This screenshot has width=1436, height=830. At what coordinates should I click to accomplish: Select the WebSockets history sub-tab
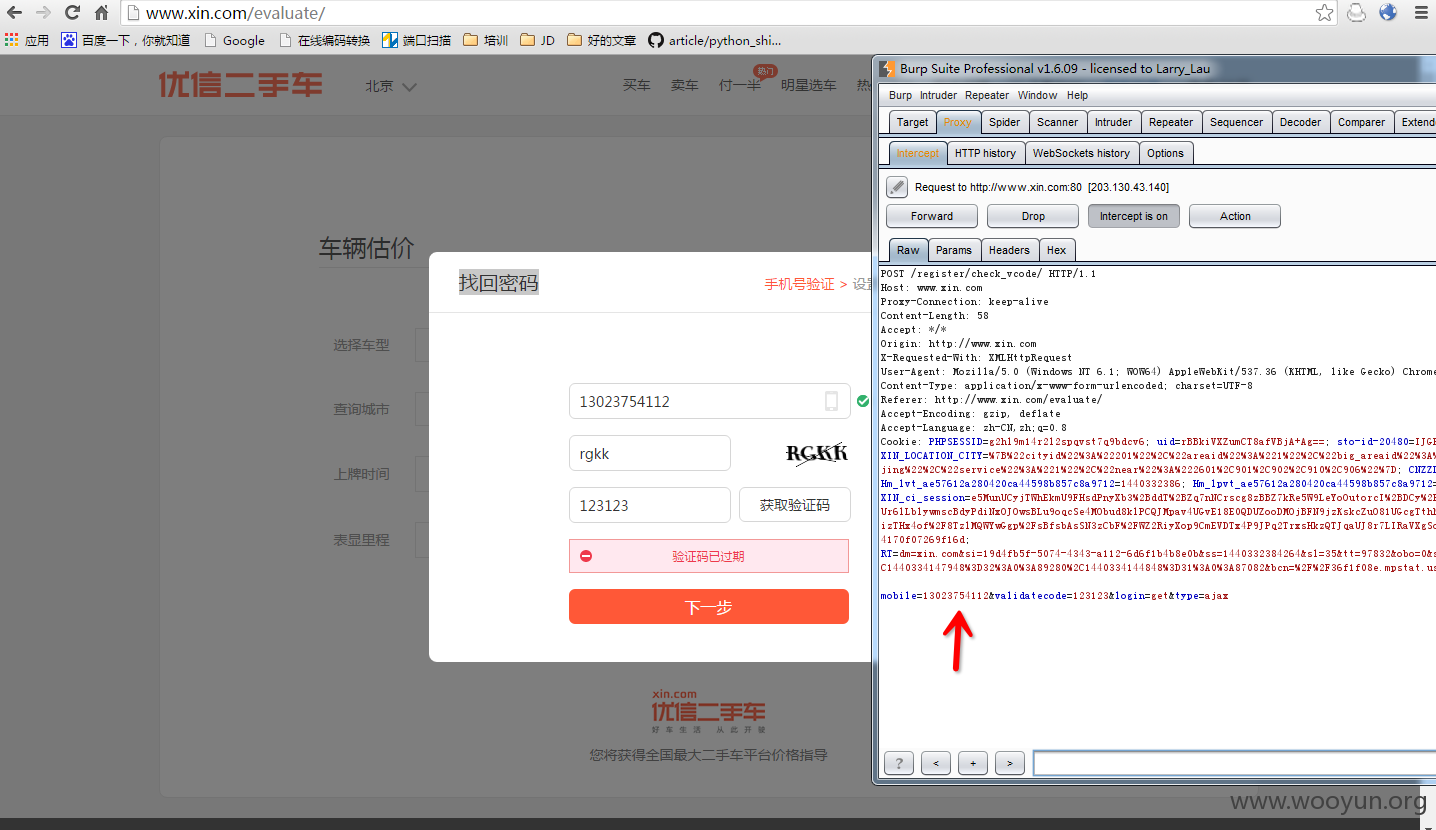(1081, 153)
